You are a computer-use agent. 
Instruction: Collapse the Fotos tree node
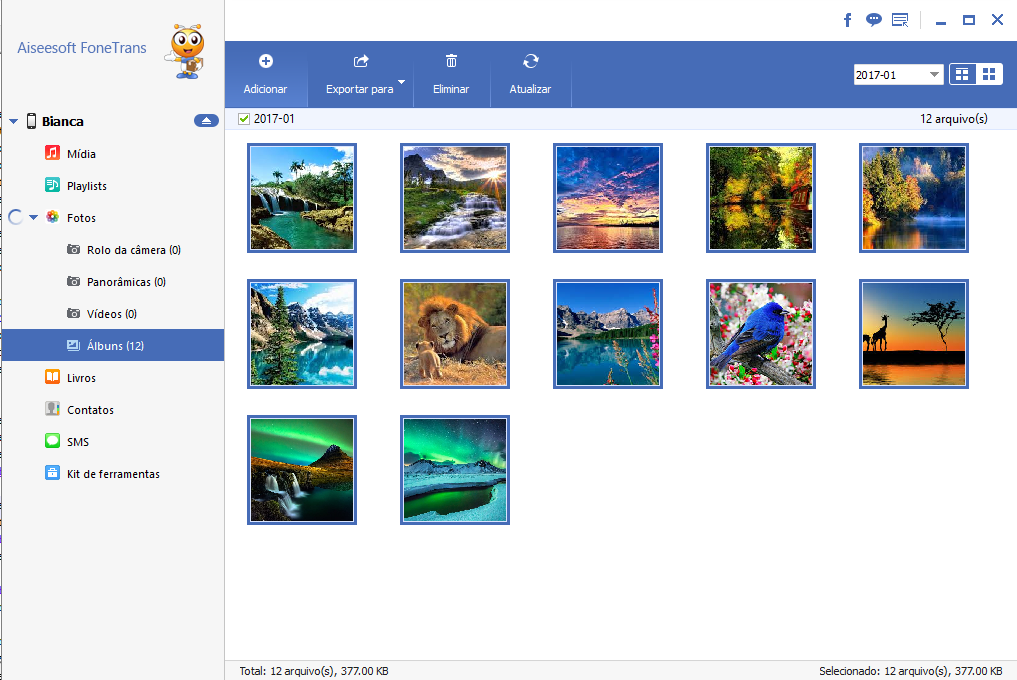click(x=34, y=218)
